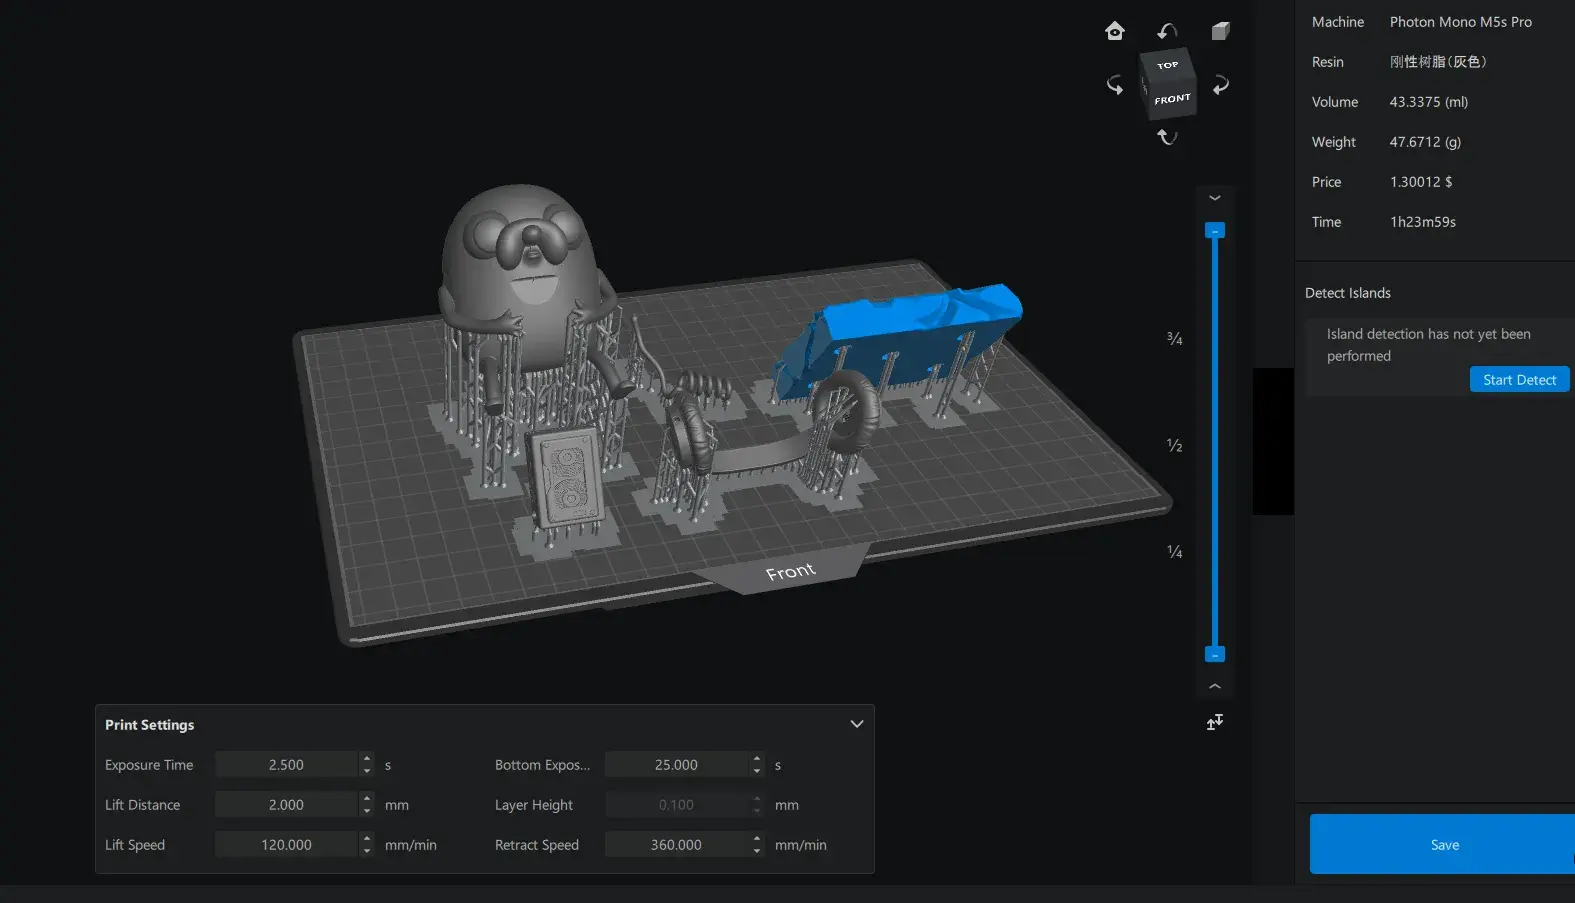Image resolution: width=1575 pixels, height=903 pixels.
Task: Rotate view using left curved arrow
Action: (x=1115, y=85)
